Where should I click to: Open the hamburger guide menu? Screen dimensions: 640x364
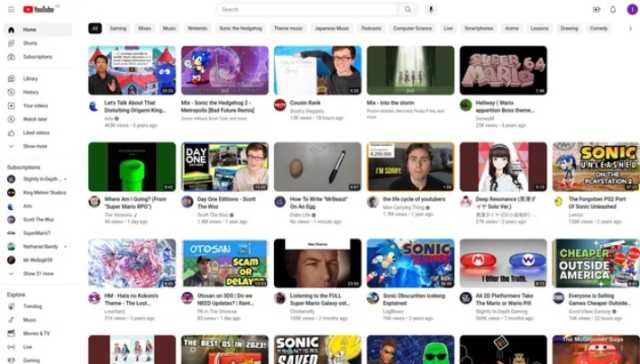coord(11,9)
